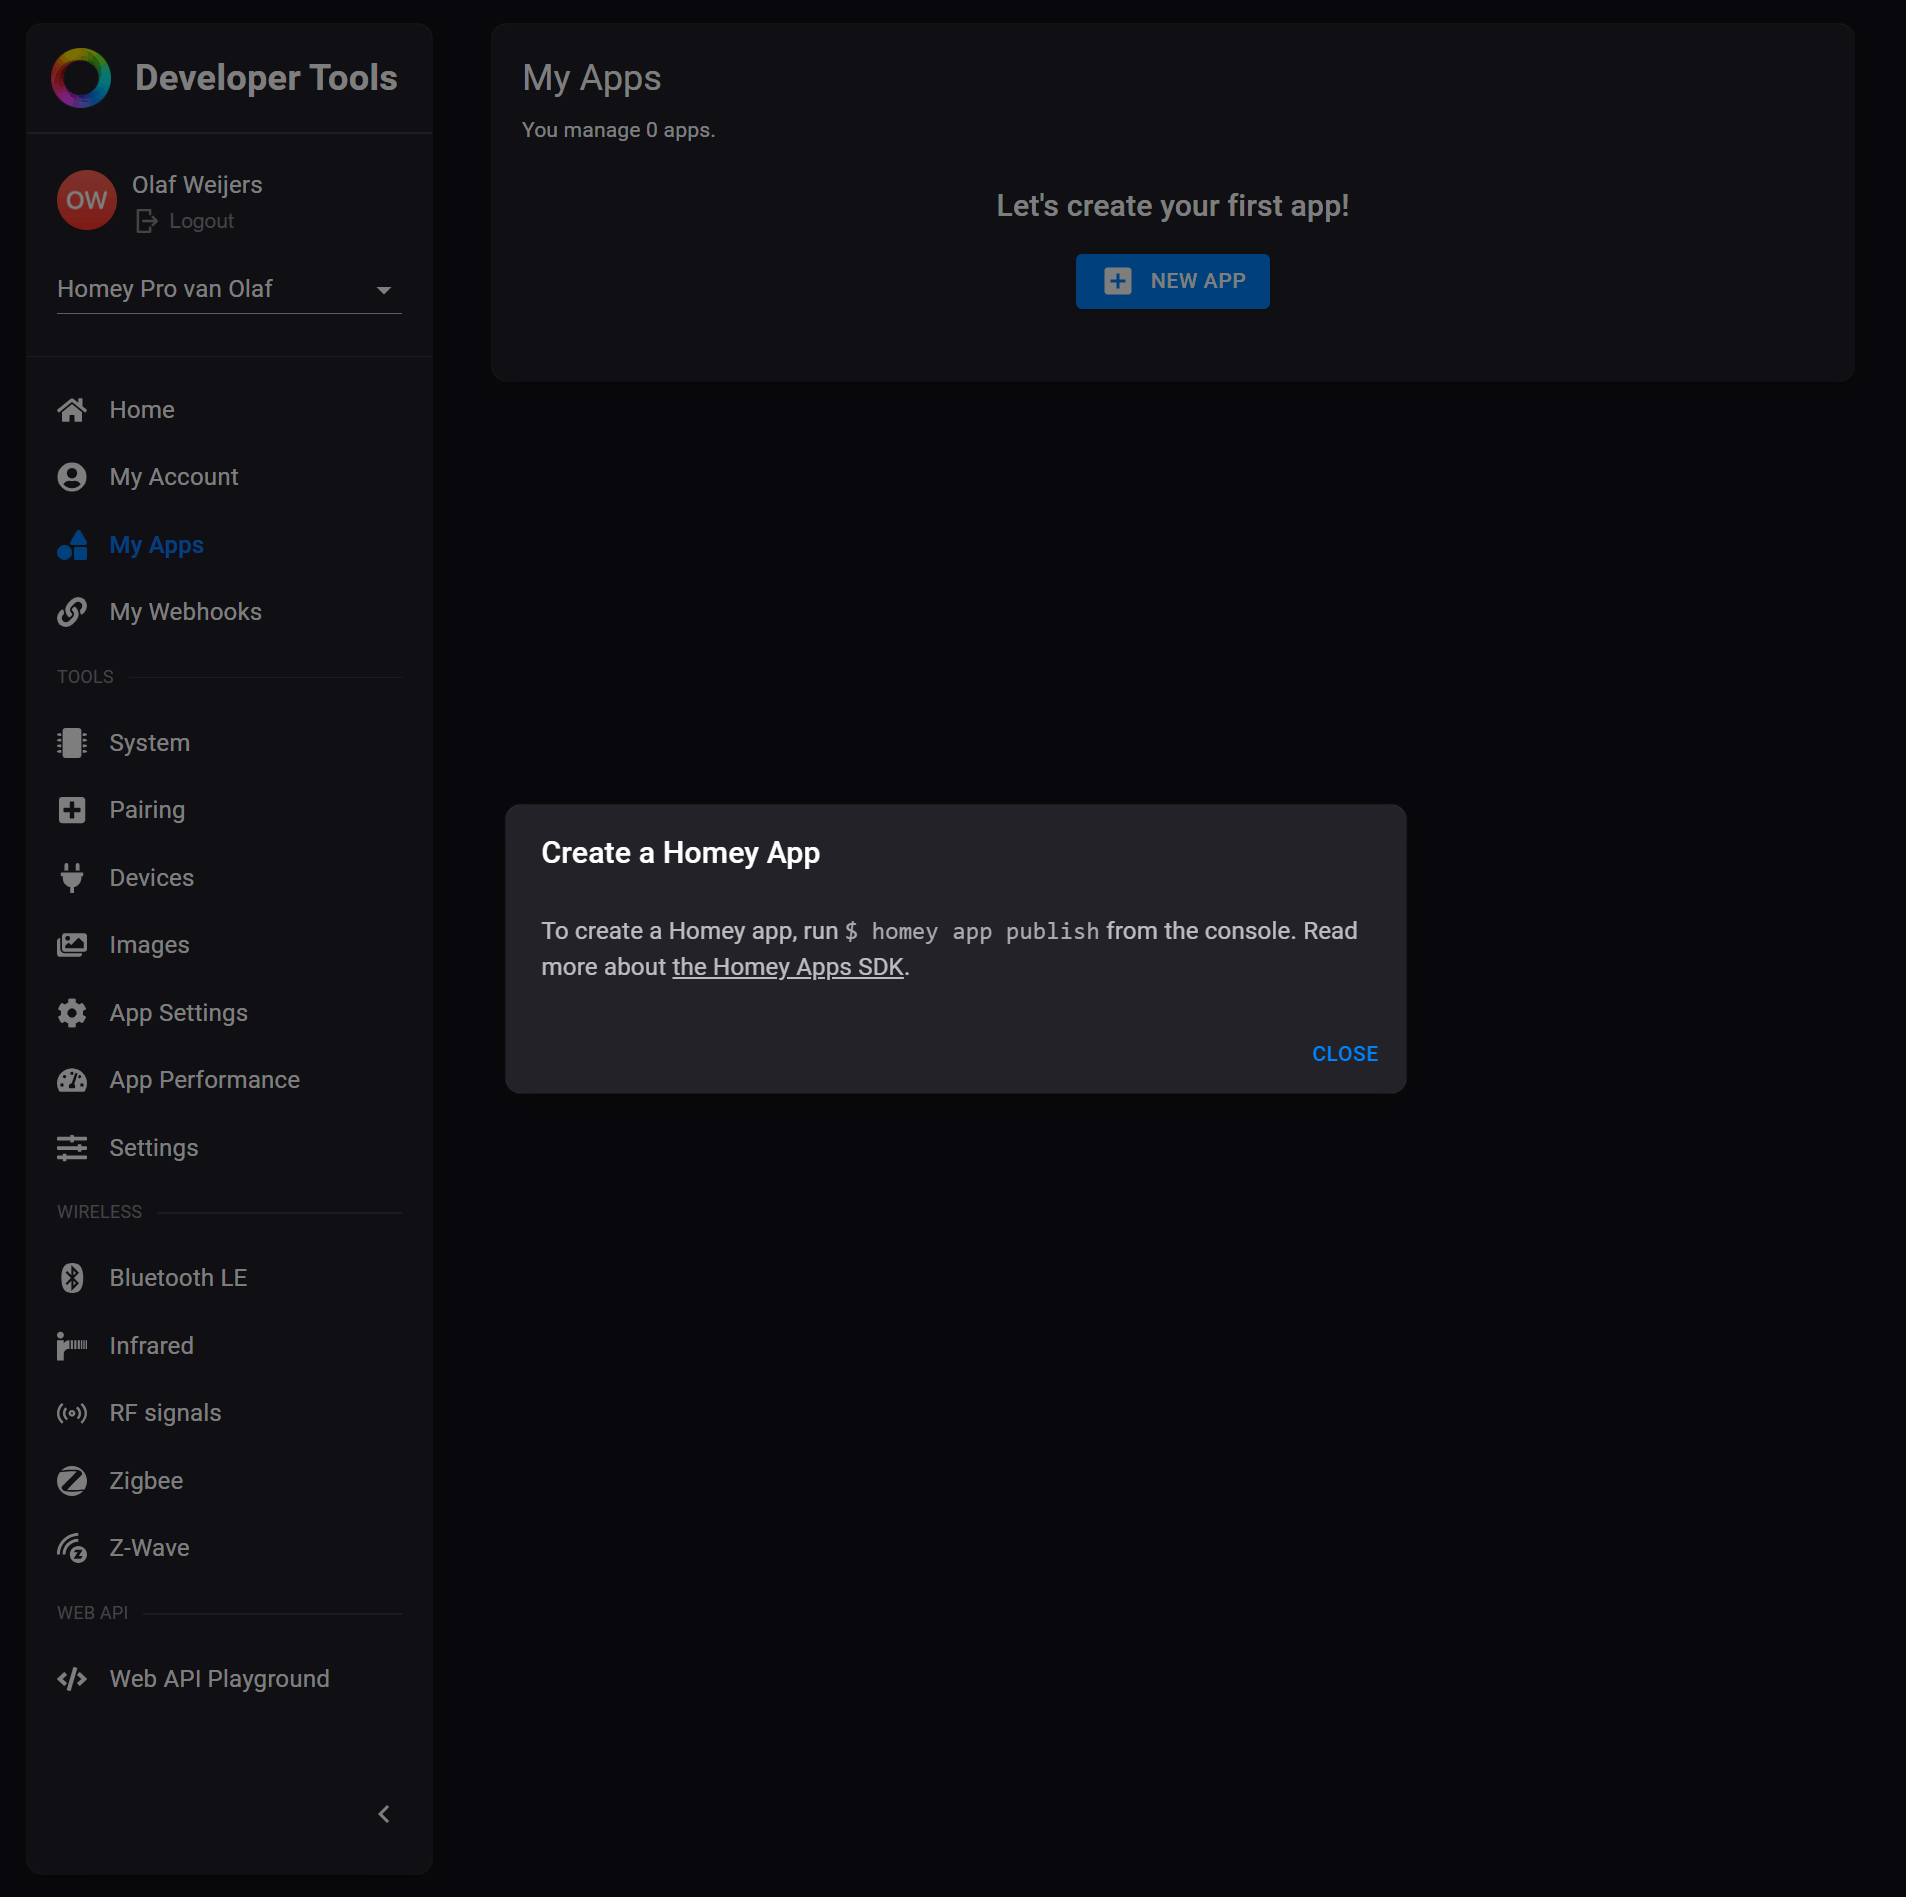Open the Devices menu item

[151, 878]
